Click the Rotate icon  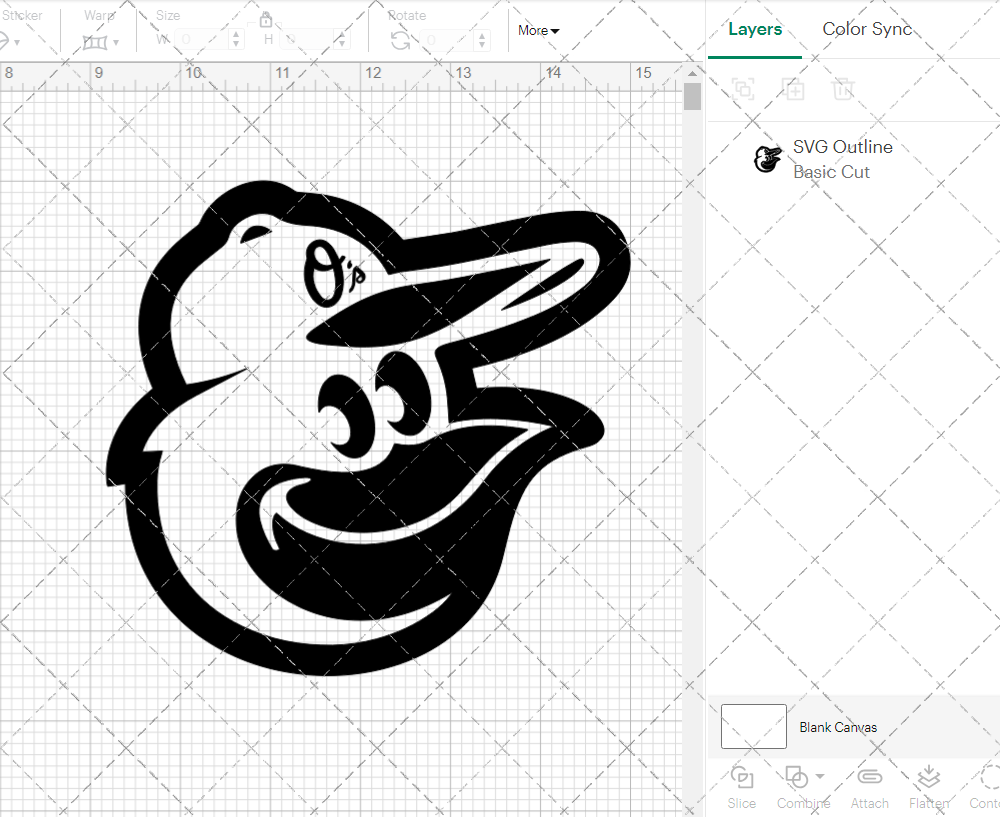[x=400, y=40]
